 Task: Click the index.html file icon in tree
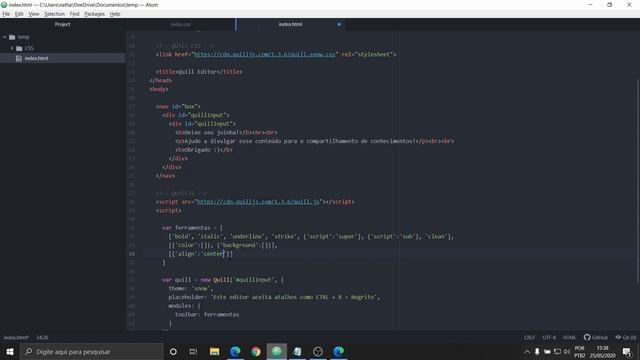click(x=19, y=58)
